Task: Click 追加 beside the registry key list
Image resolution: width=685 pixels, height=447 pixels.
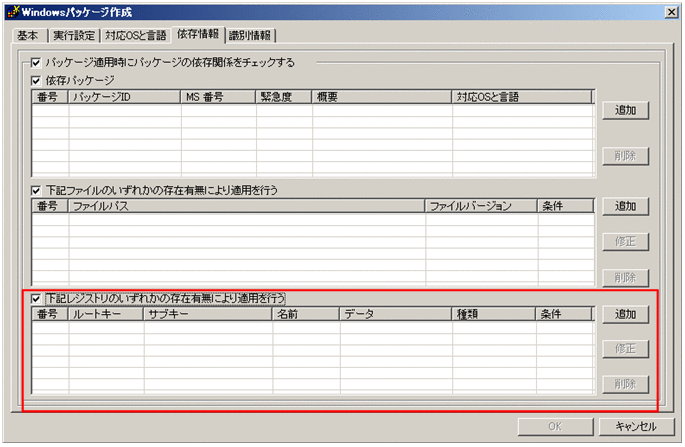Action: tap(626, 315)
